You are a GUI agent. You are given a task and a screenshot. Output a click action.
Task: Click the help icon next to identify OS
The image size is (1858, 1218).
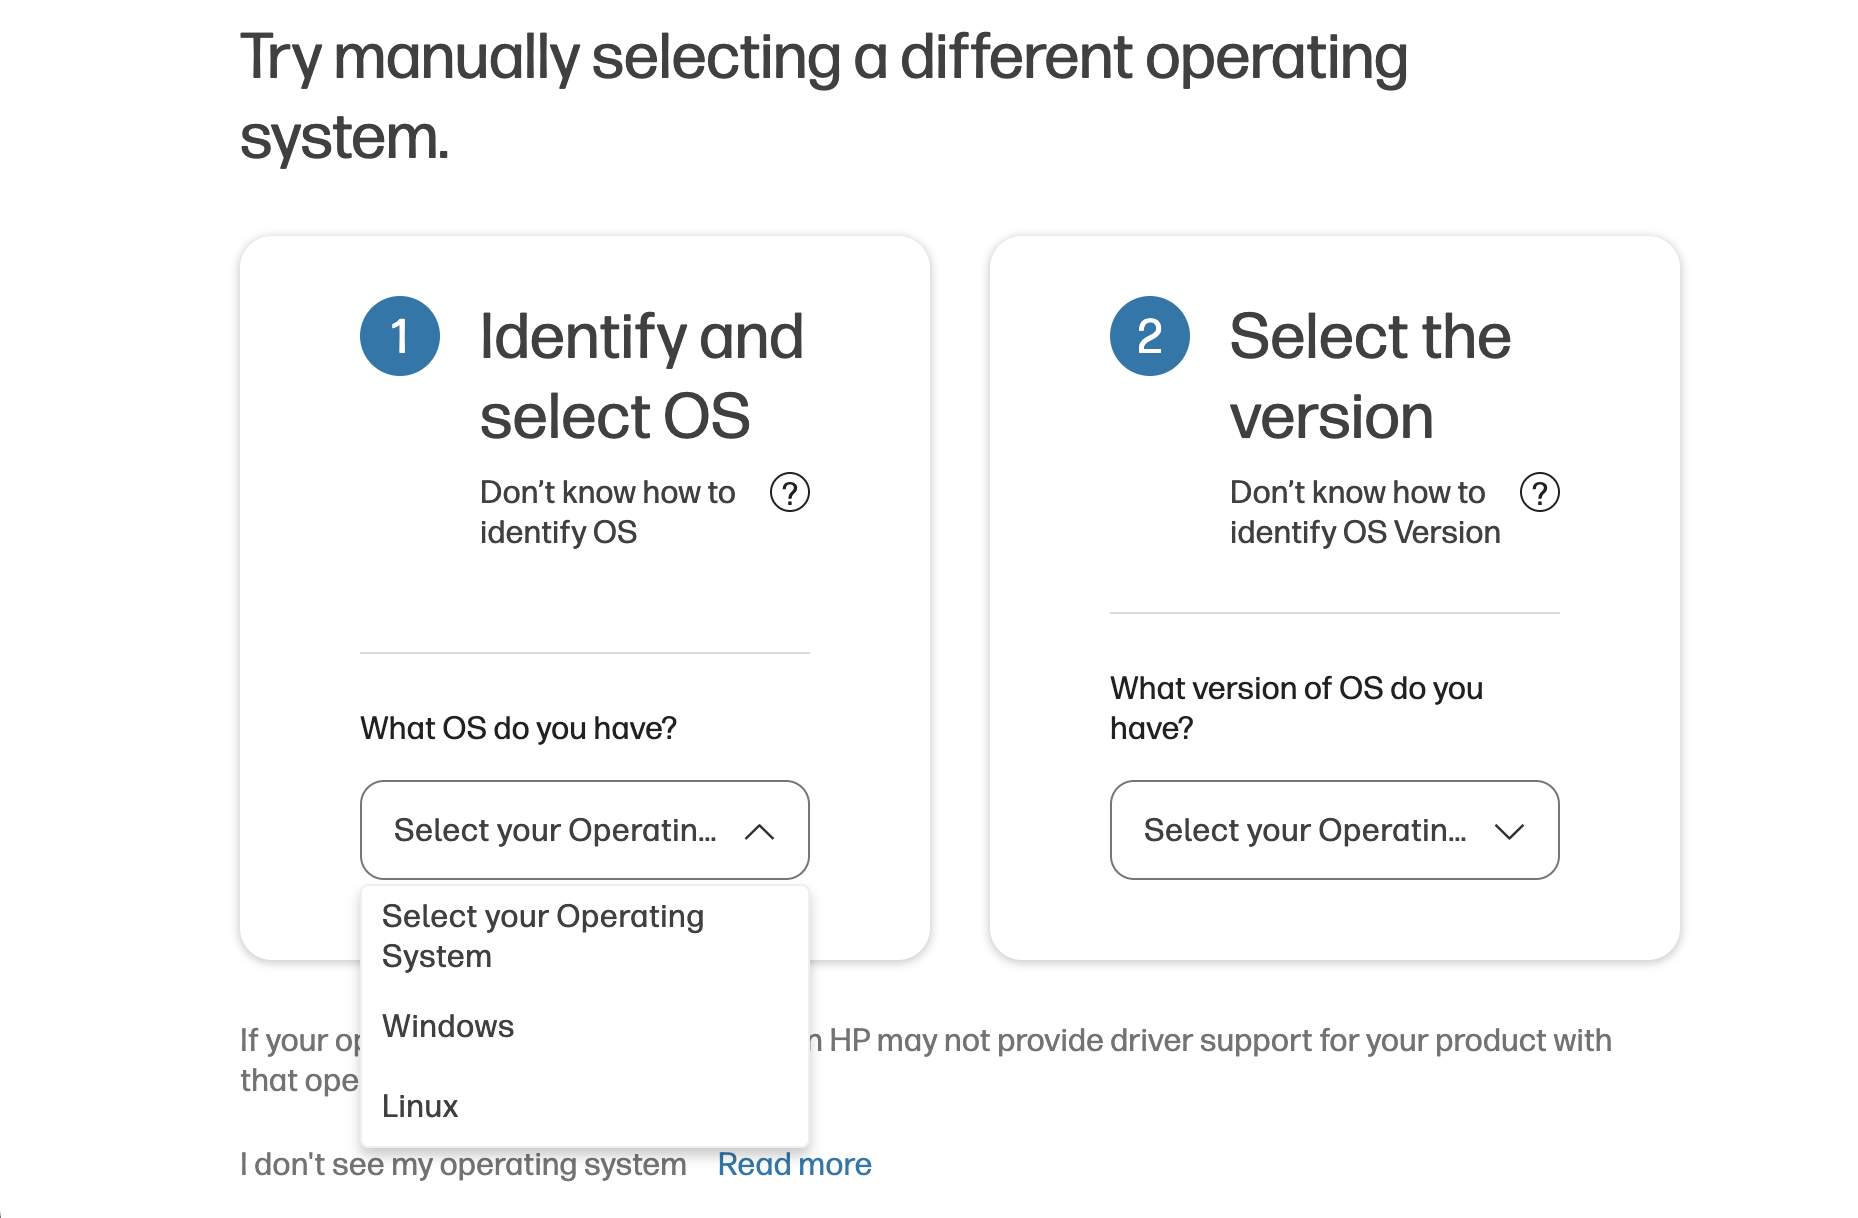789,491
